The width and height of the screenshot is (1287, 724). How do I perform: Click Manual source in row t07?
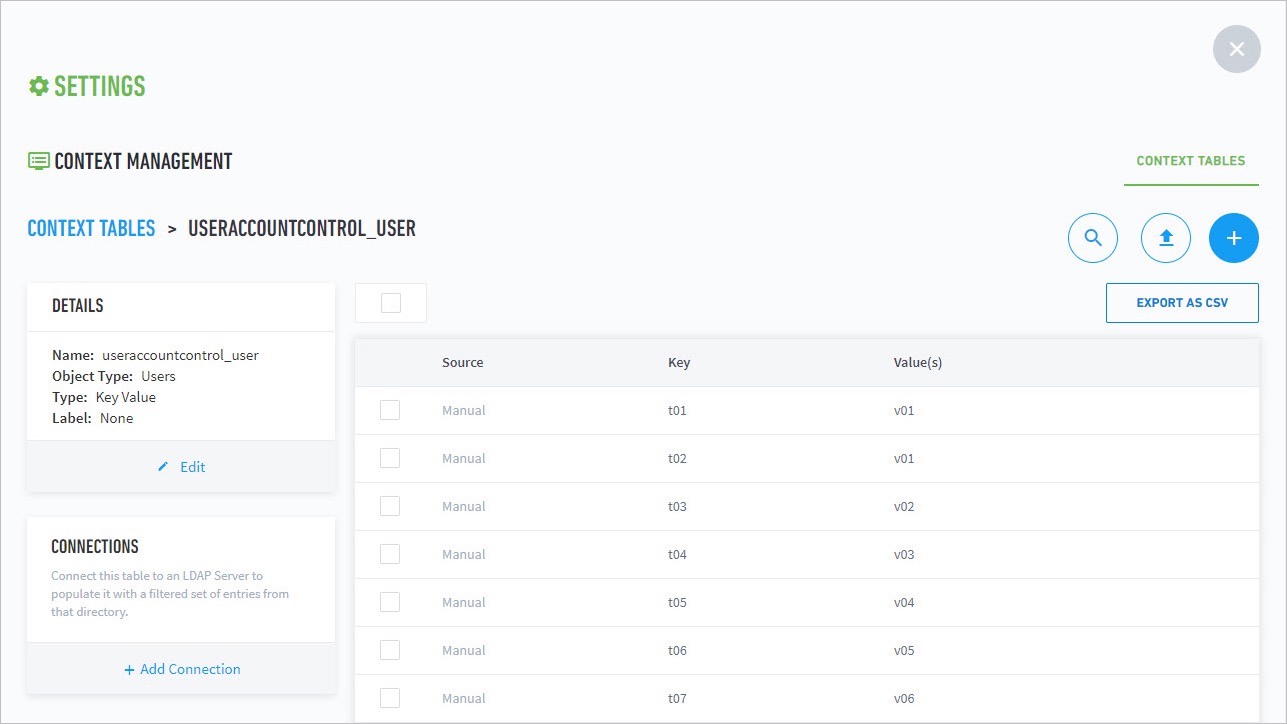click(x=464, y=698)
